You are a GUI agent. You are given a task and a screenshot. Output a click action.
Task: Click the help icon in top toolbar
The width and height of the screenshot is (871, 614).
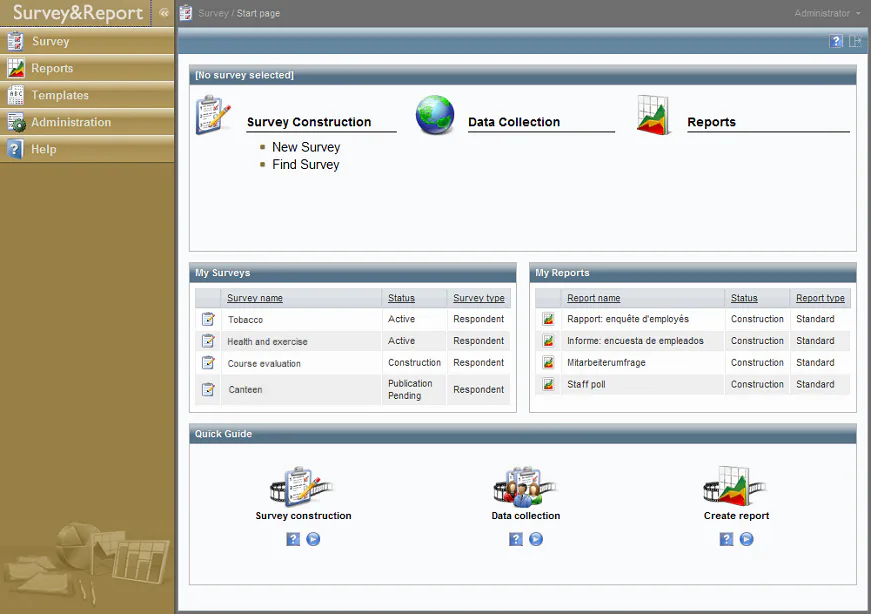(x=835, y=41)
